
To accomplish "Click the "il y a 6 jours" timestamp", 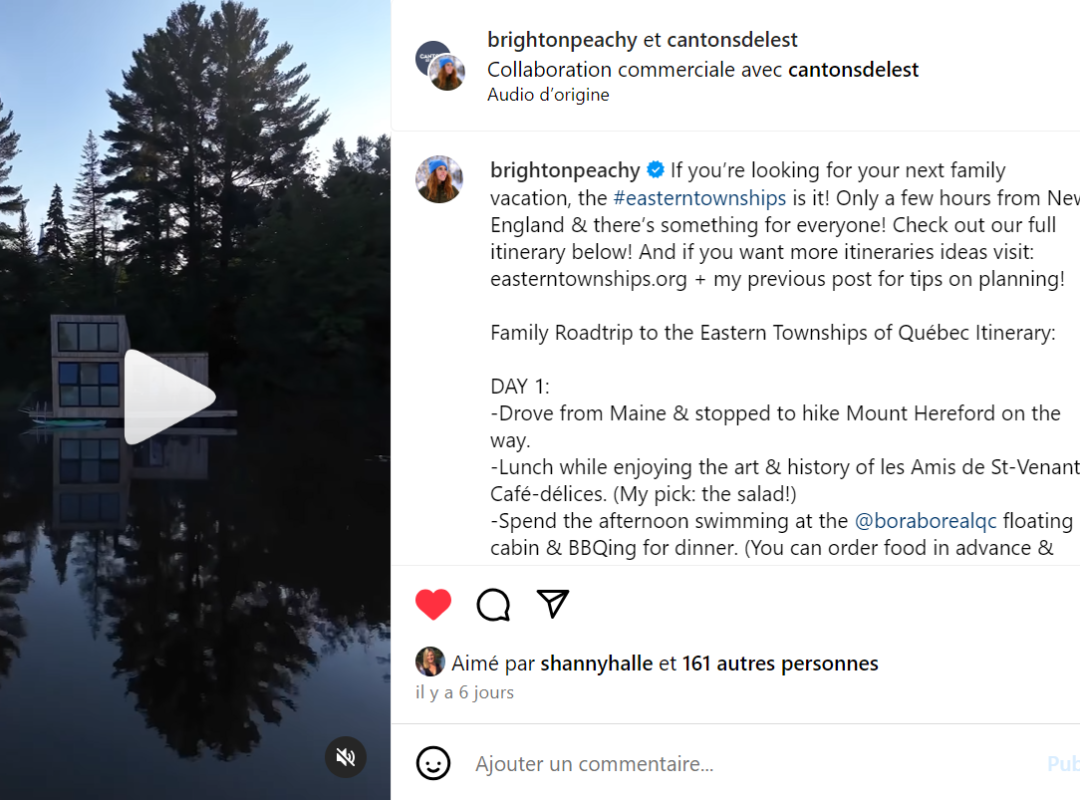I will [x=465, y=692].
